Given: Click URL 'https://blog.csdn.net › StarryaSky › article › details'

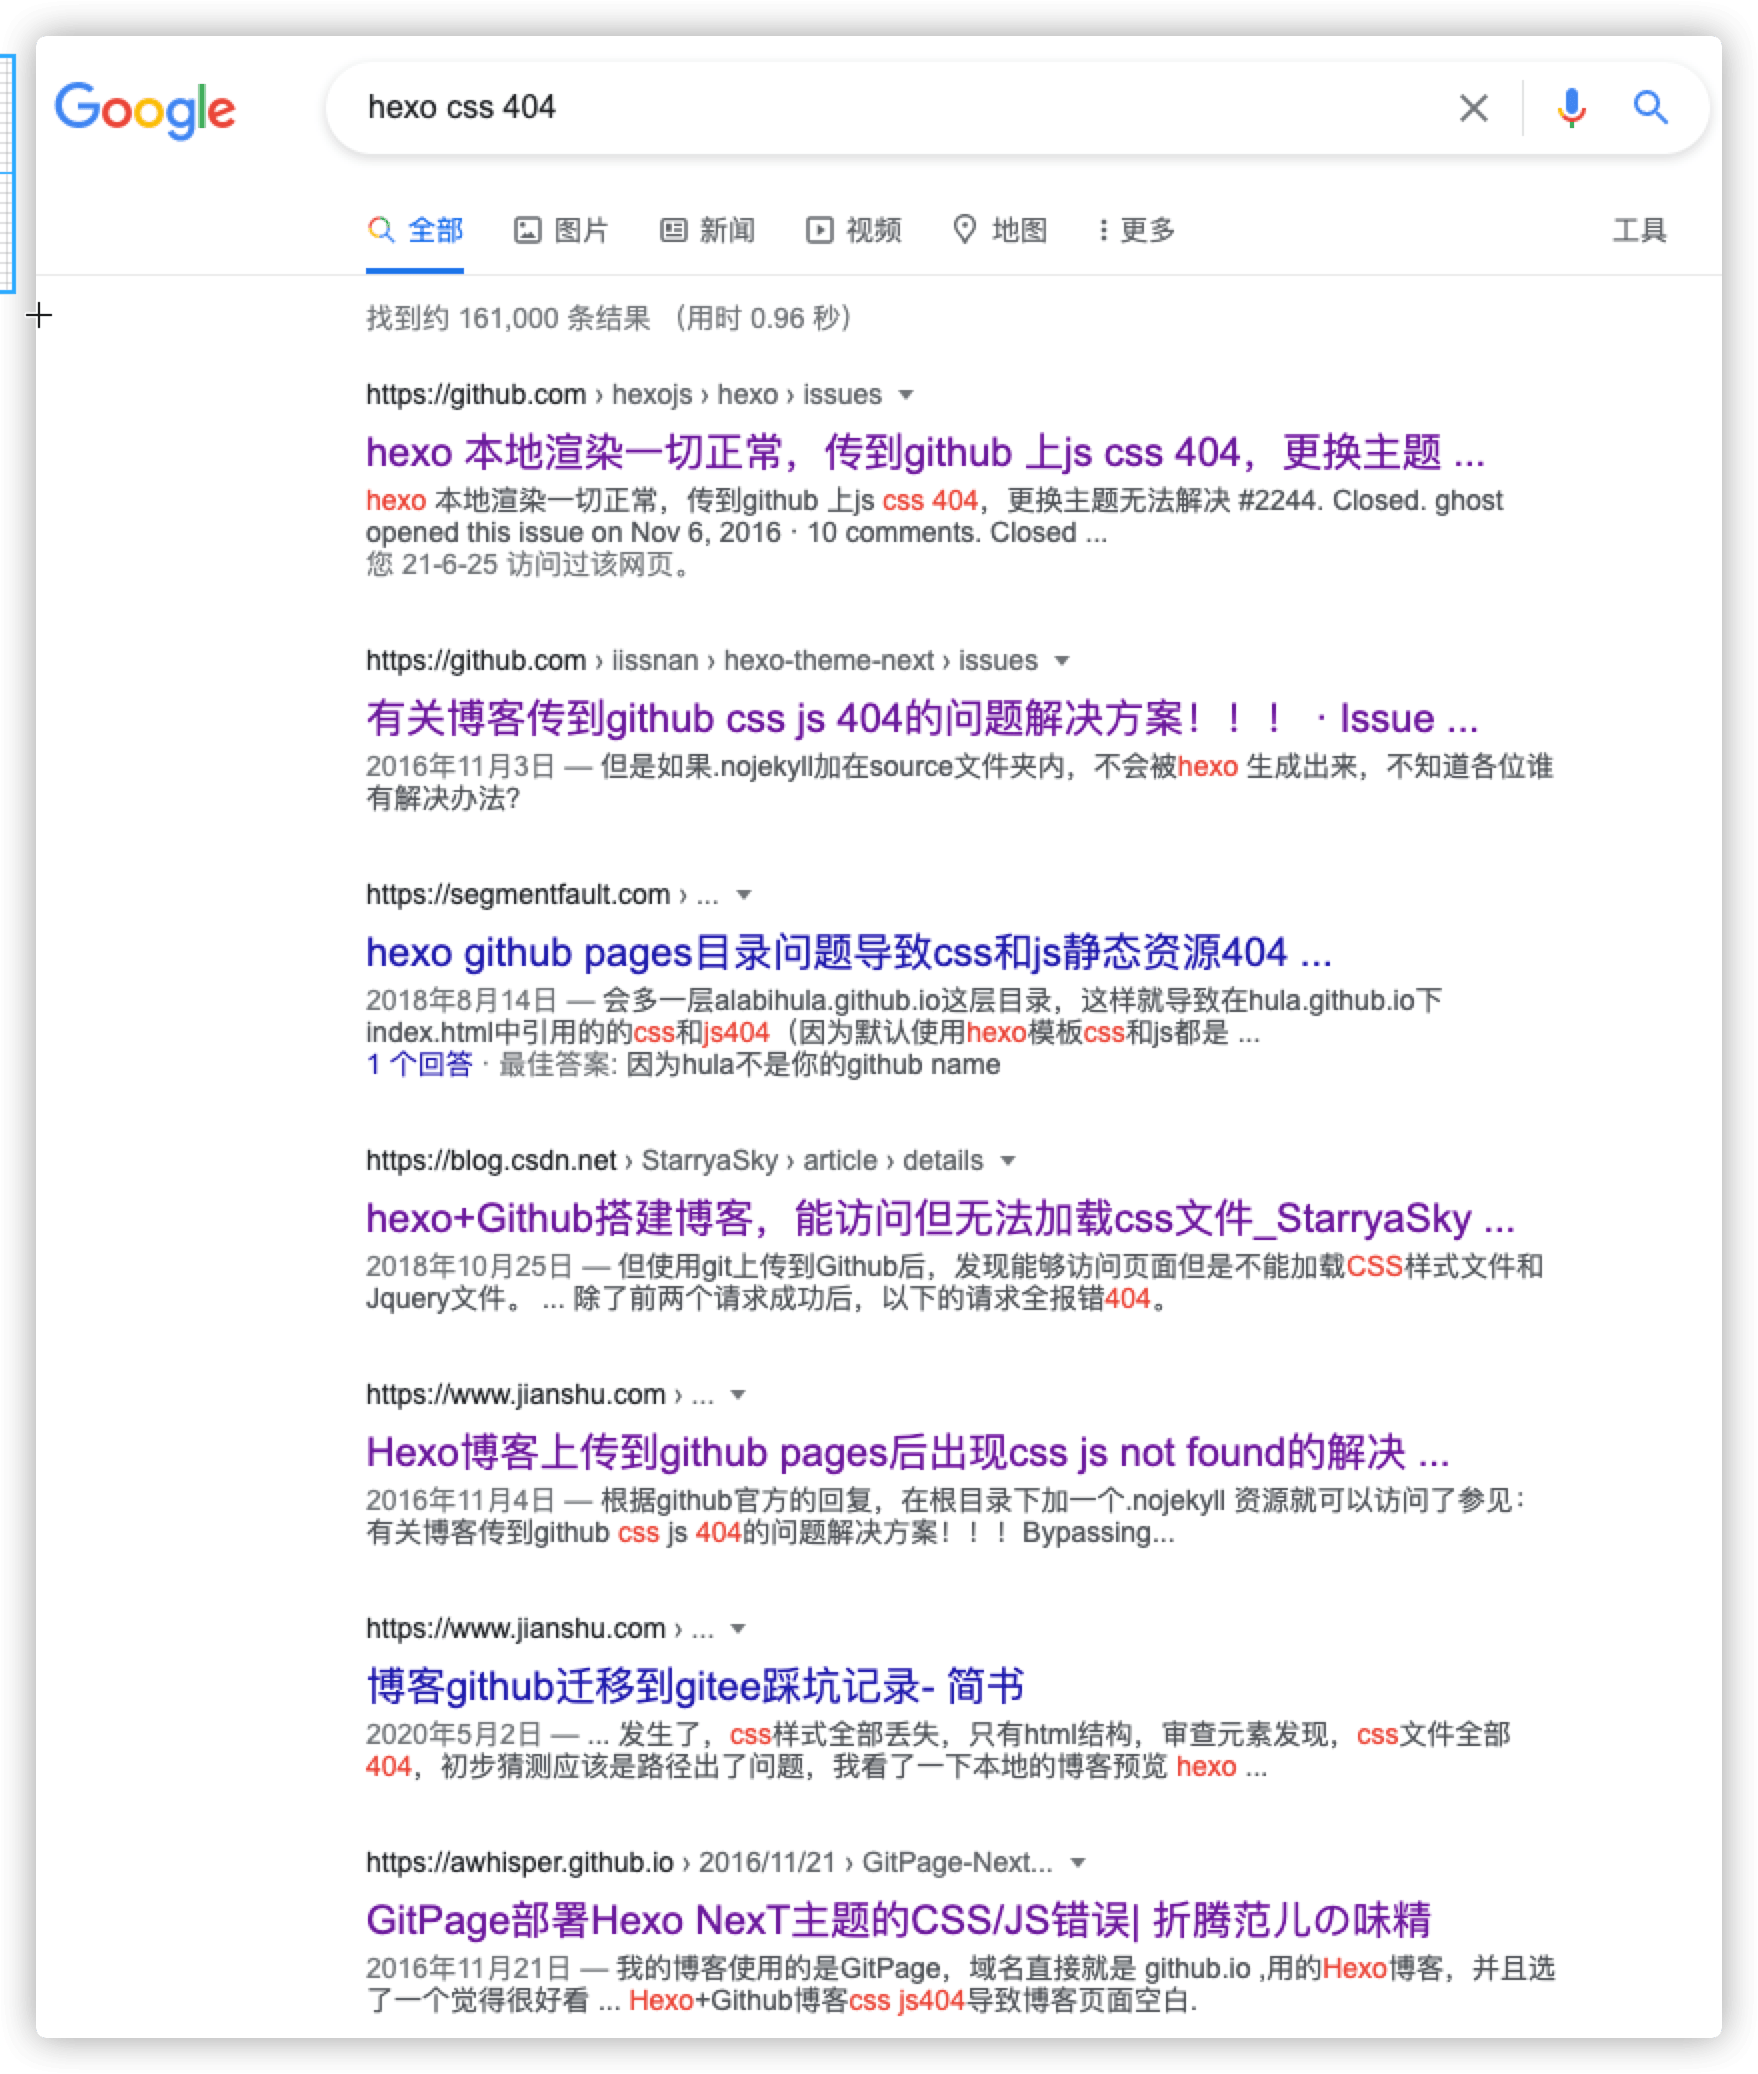Looking at the screenshot, I should point(675,1161).
